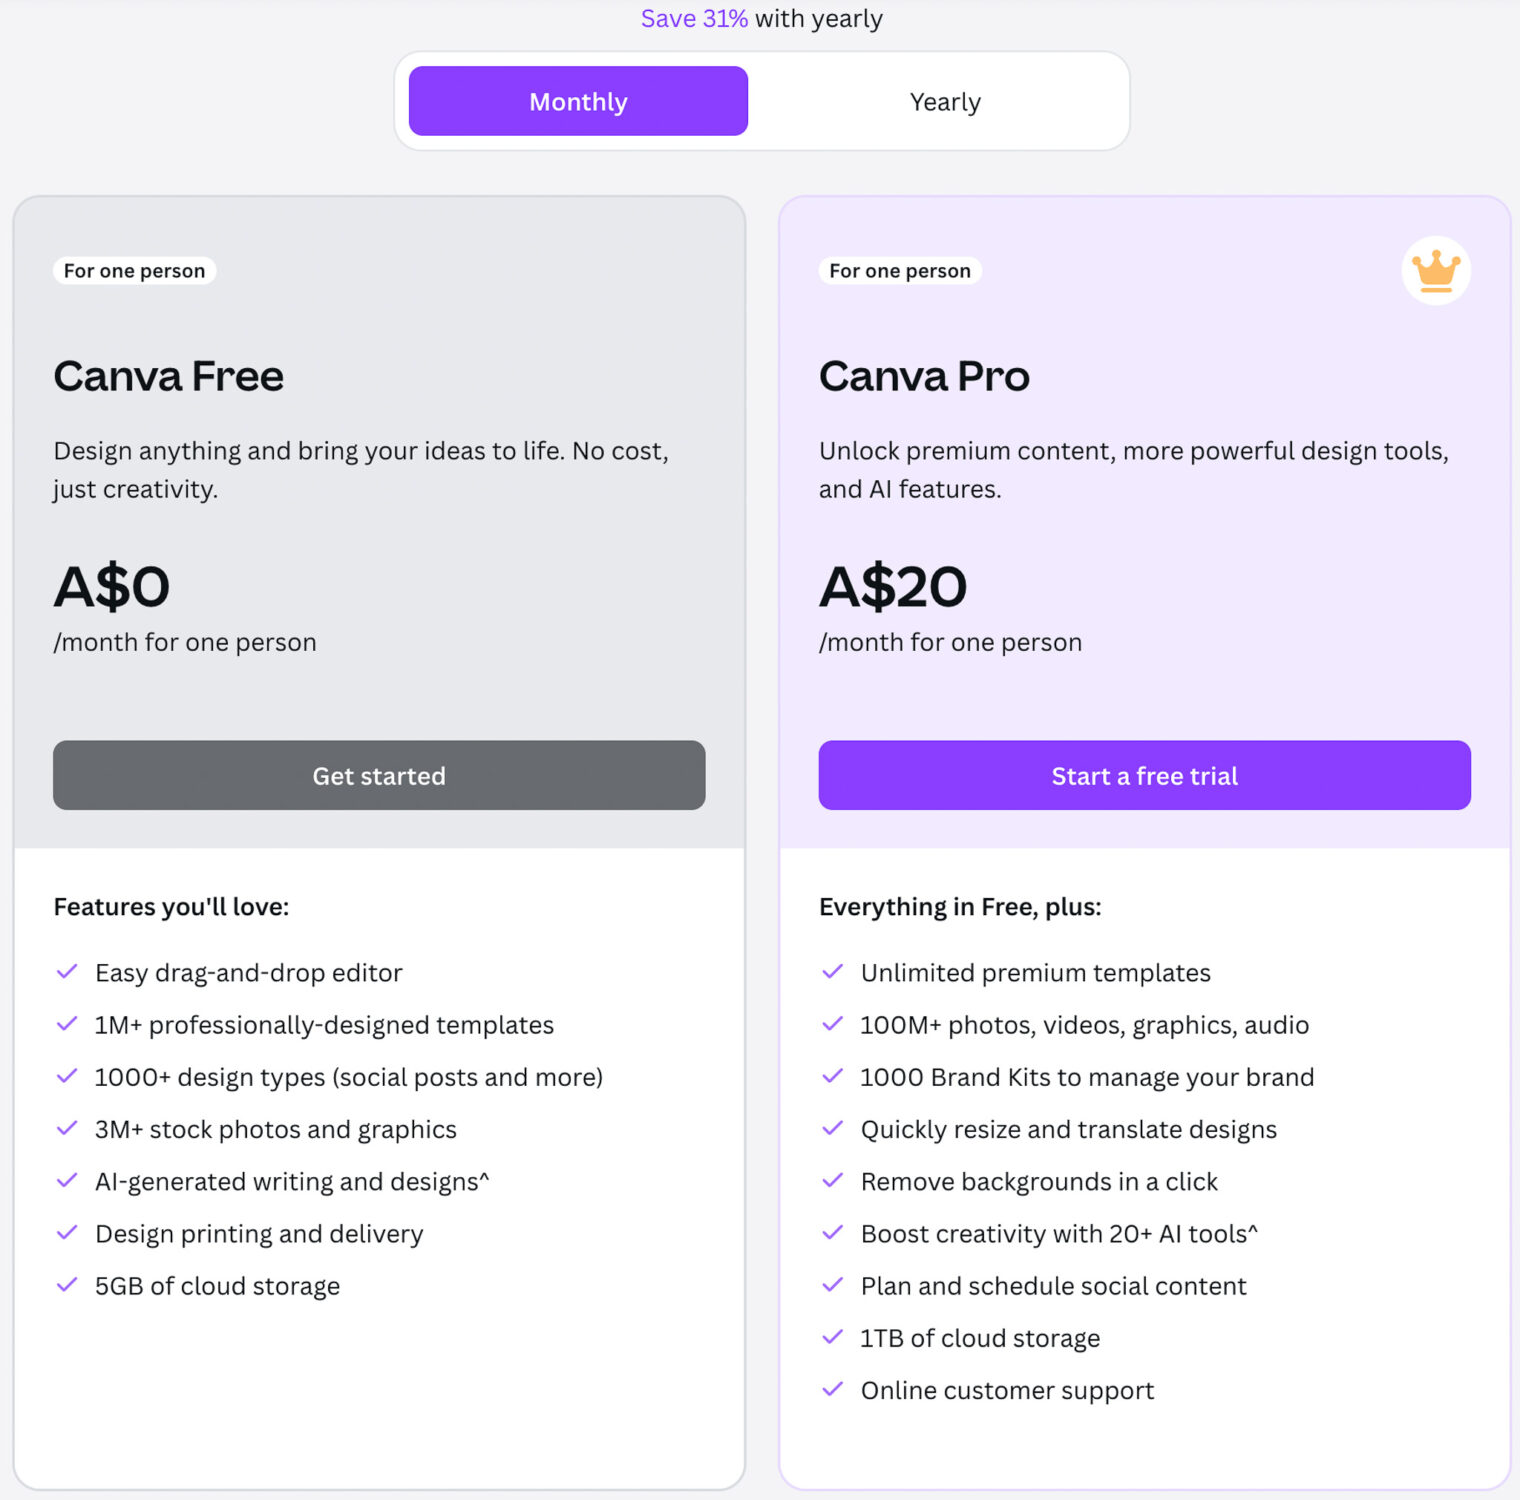Image resolution: width=1520 pixels, height=1500 pixels.
Task: Click checkmark beside Easy drag-and-drop editor
Action: click(67, 972)
